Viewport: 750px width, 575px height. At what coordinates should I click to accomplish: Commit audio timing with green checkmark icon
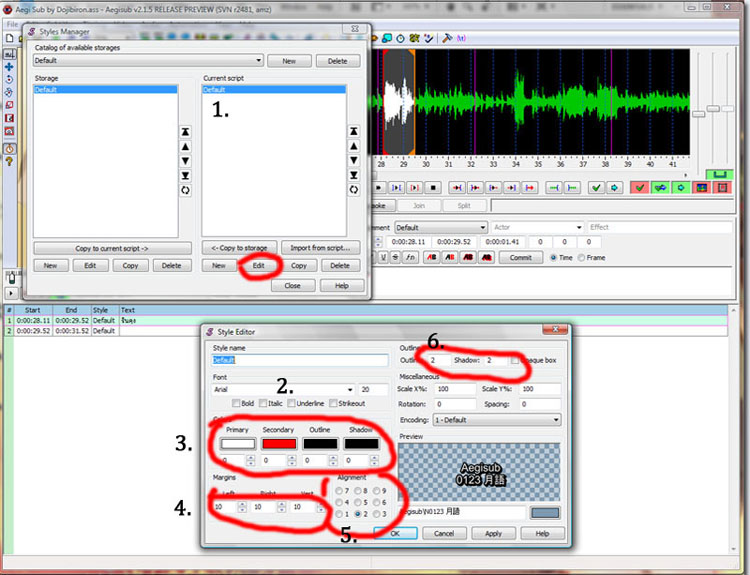[596, 188]
